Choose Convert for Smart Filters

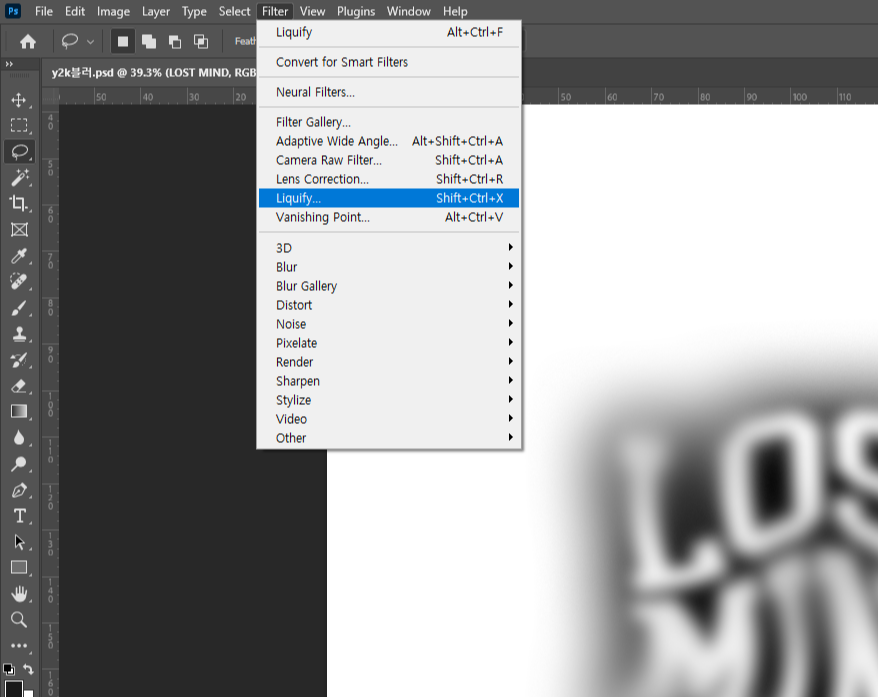[x=389, y=62]
